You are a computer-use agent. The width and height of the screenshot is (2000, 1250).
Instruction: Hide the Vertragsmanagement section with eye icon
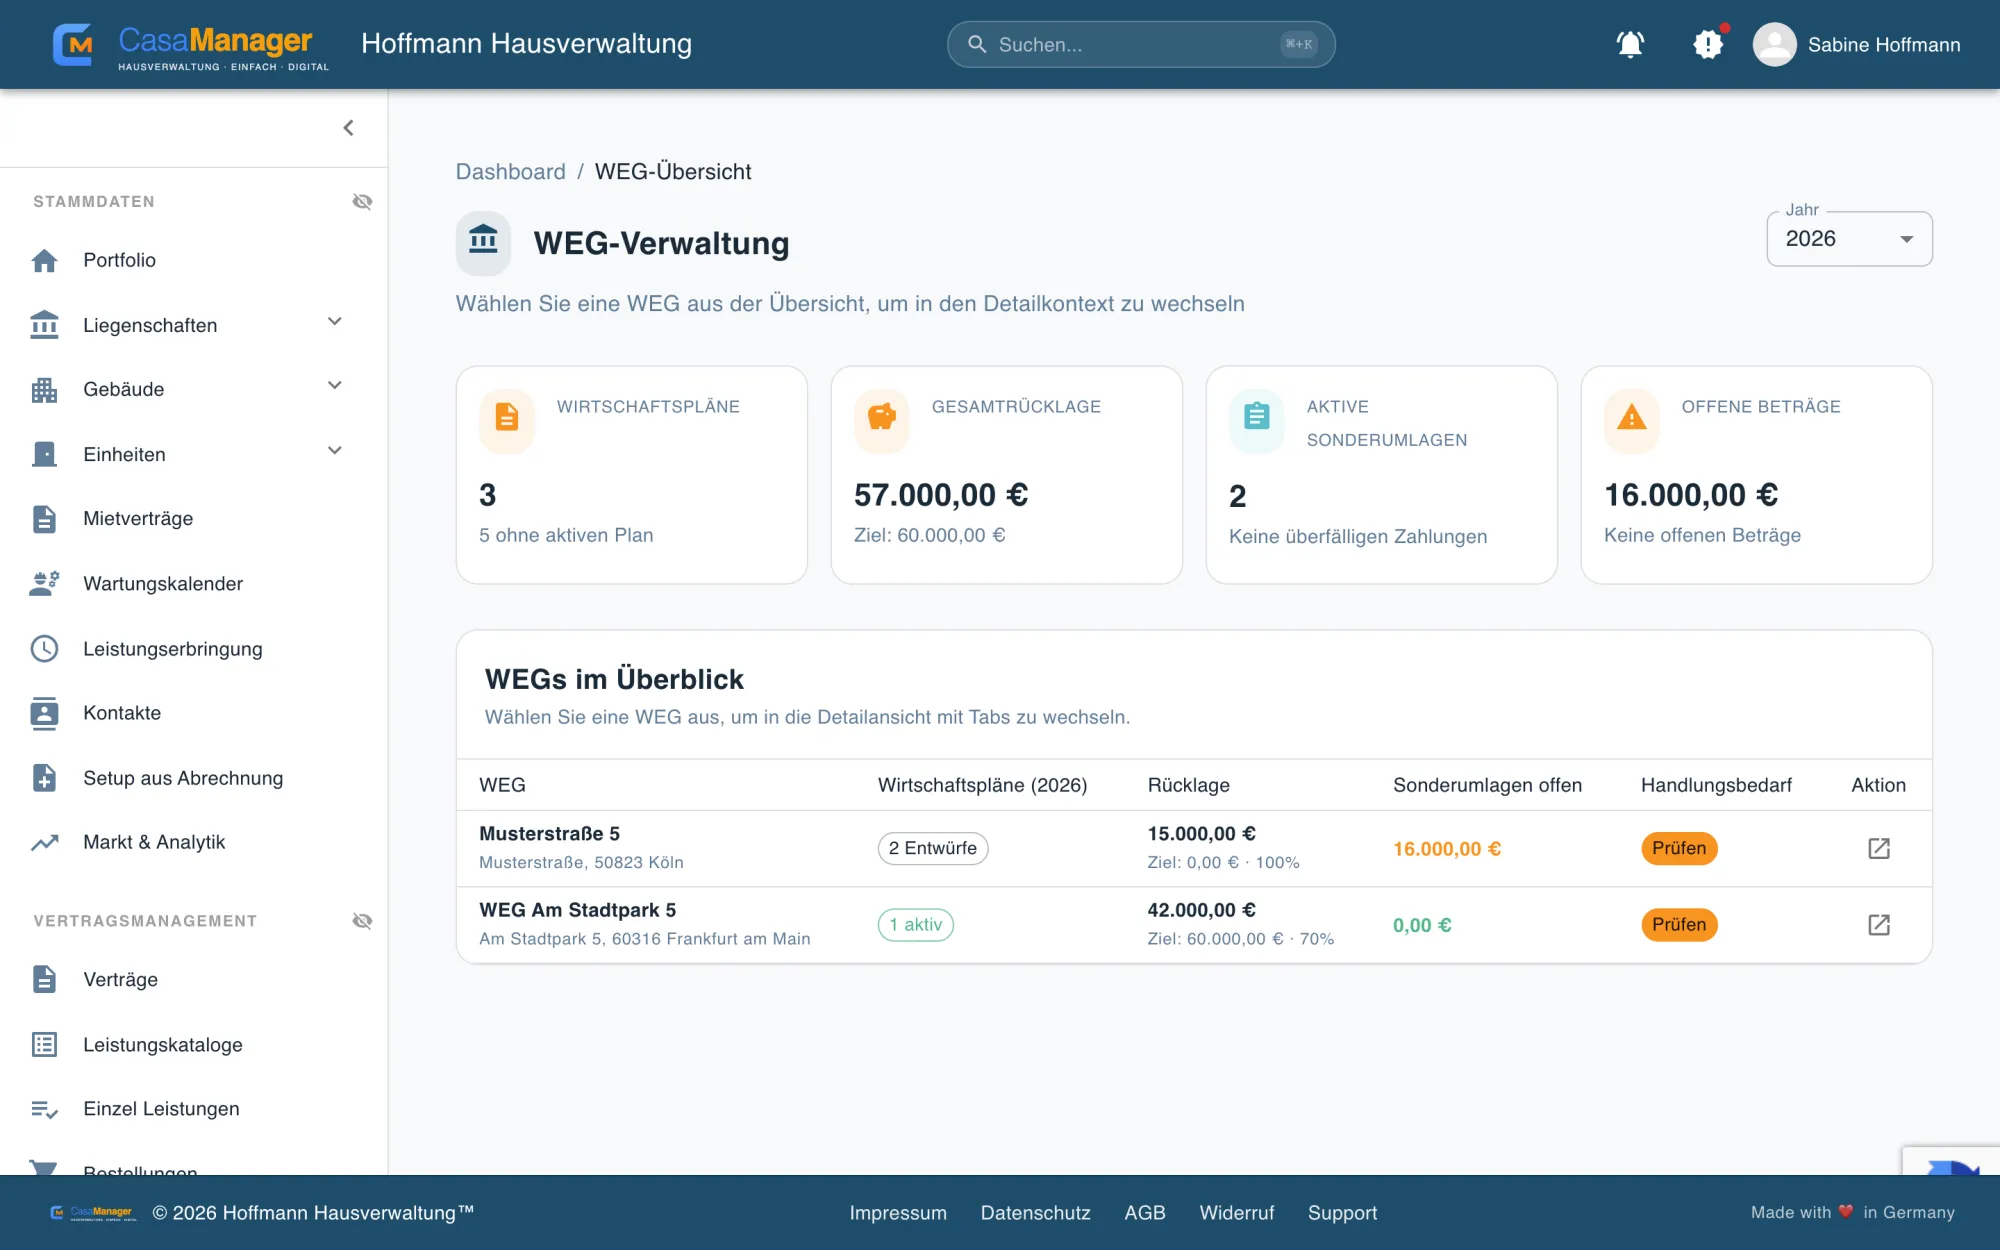[362, 921]
